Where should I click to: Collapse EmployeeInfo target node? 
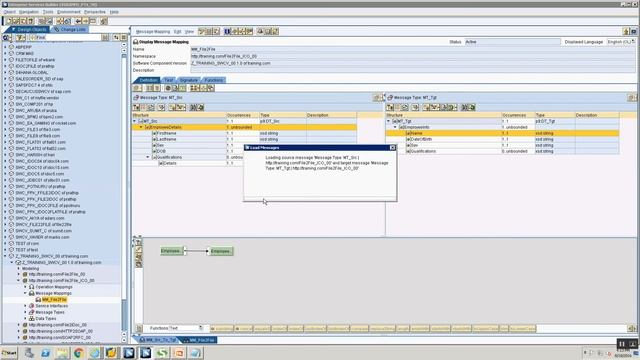[395, 127]
